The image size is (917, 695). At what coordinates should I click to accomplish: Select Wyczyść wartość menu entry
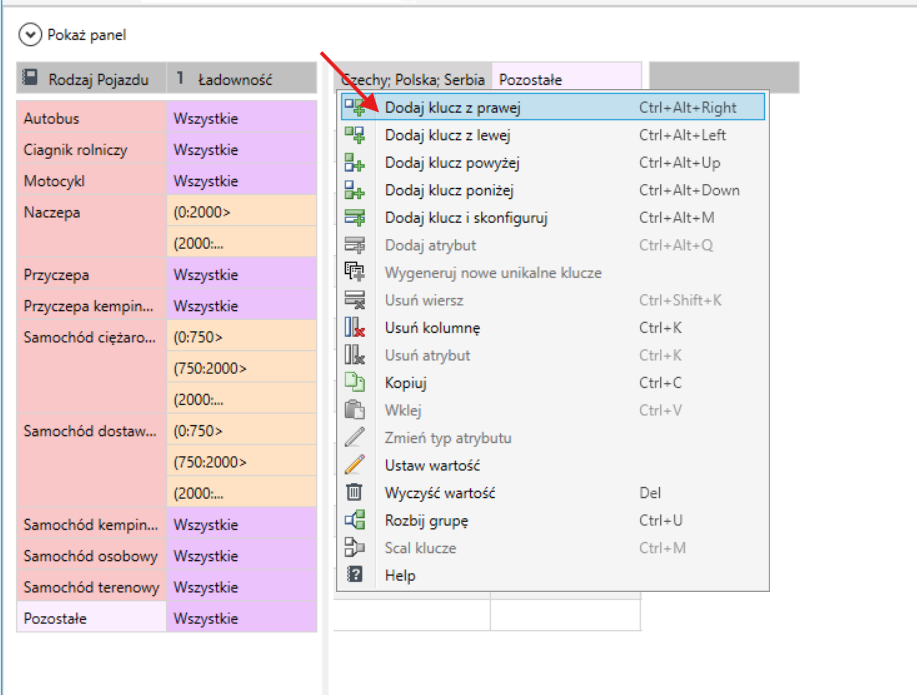[553, 492]
